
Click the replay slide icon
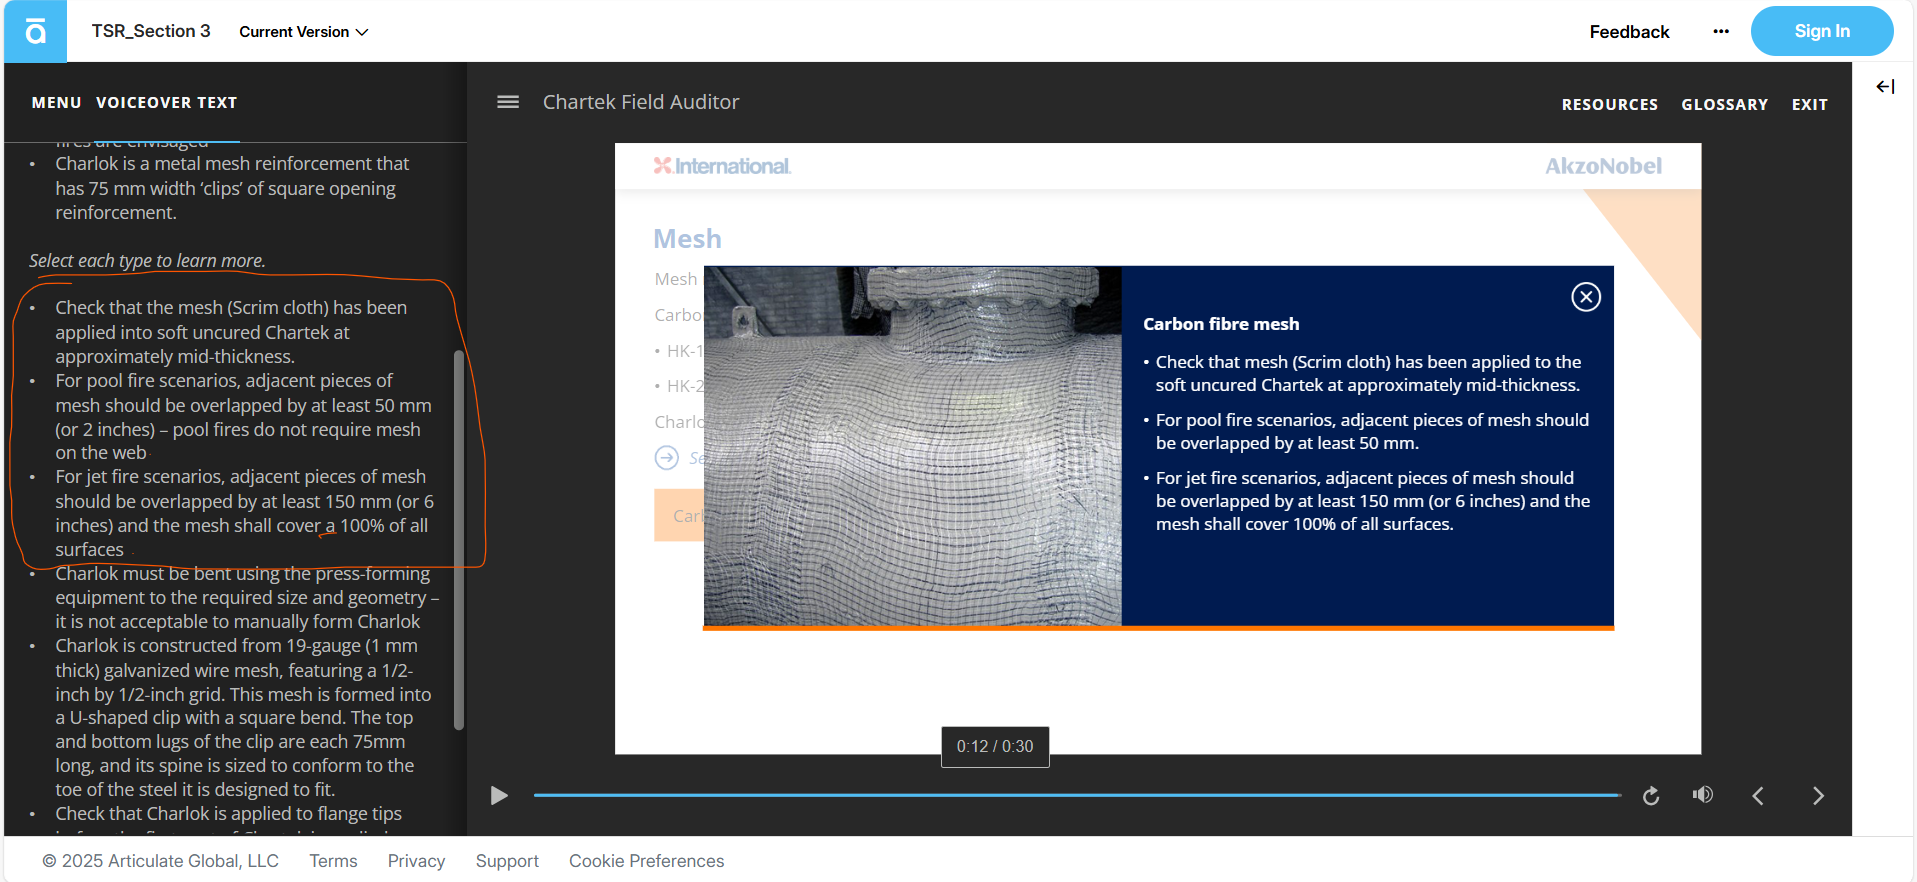(x=1651, y=796)
